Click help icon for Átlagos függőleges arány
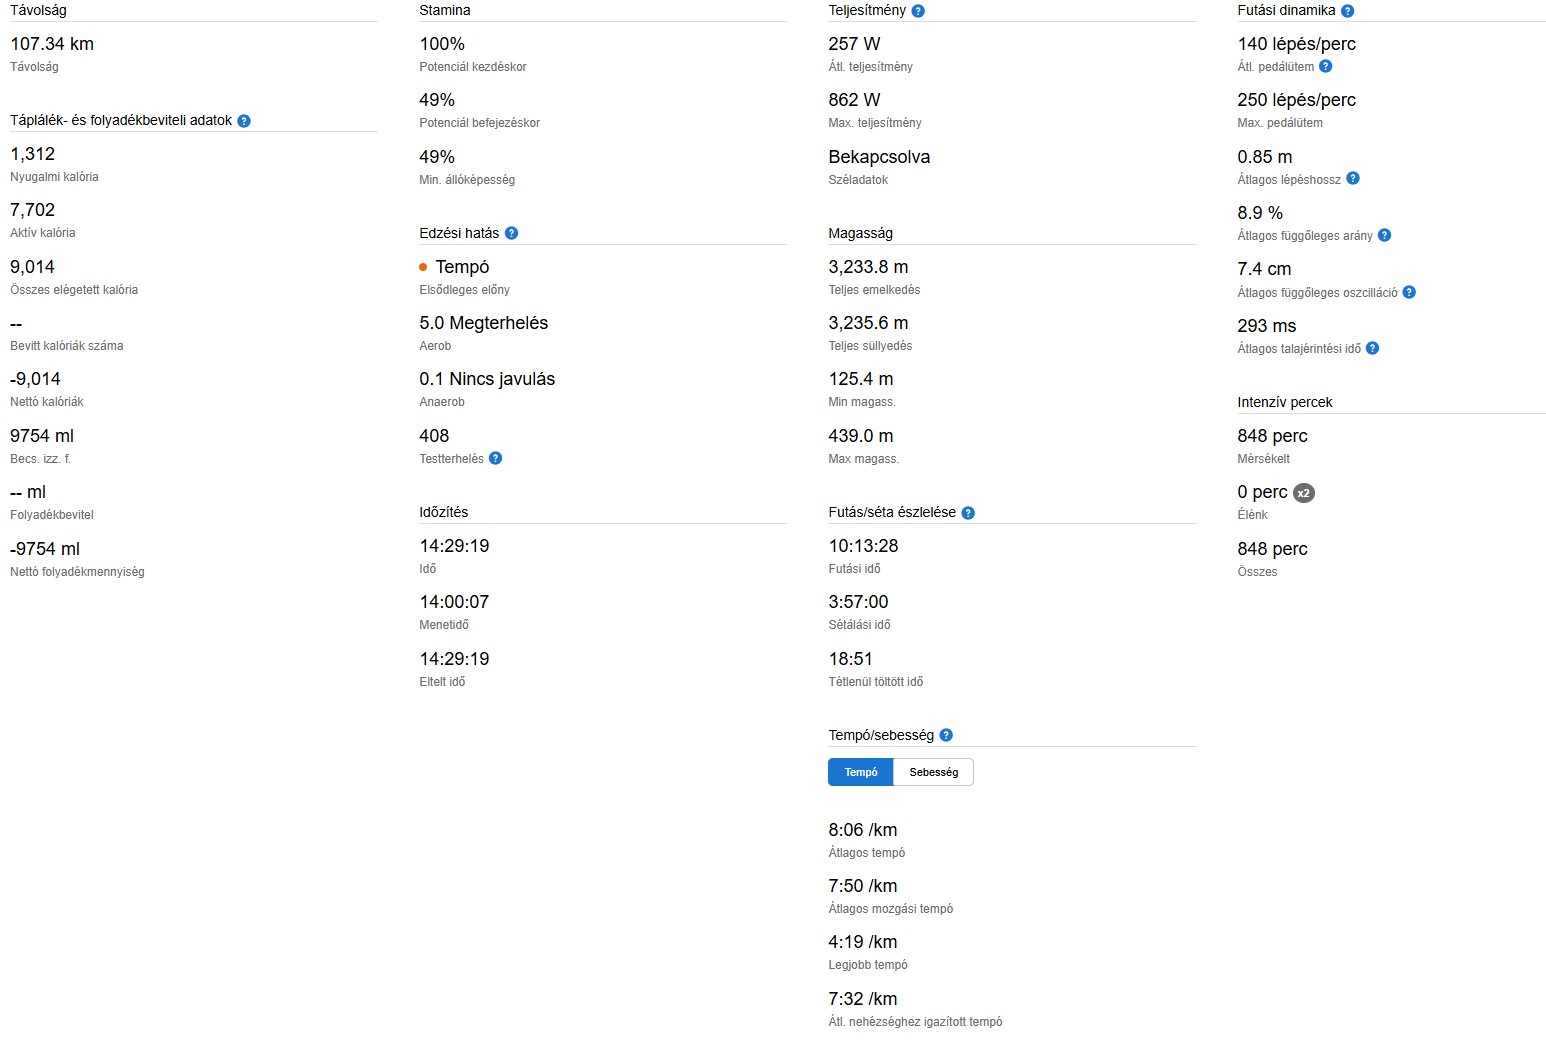 1384,236
